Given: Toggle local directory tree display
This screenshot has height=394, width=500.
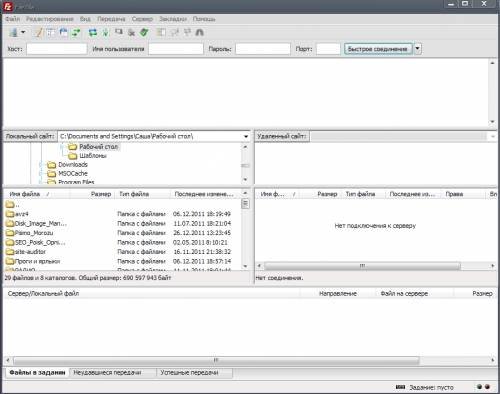Looking at the screenshot, I should click(x=51, y=32).
